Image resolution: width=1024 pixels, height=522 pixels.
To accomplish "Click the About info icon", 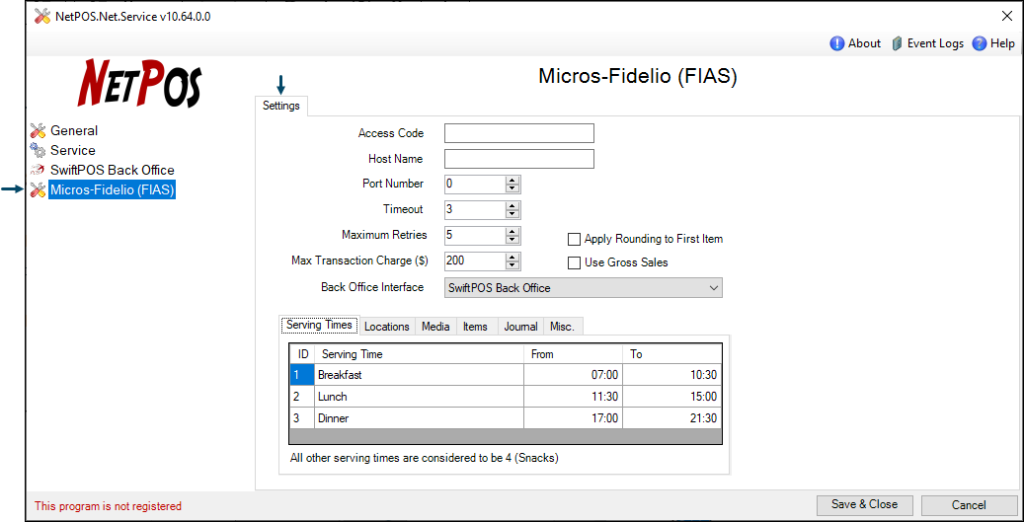I will pyautogui.click(x=837, y=44).
